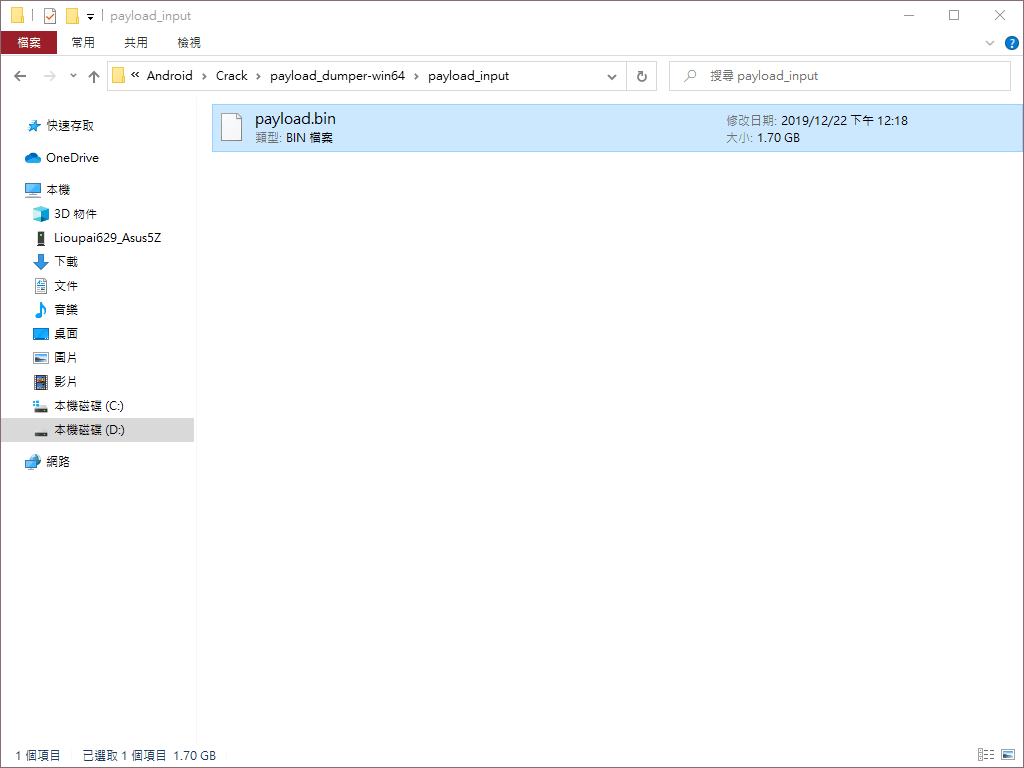Expand subfolders arrow after Android
Viewport: 1024px width, 768px height.
coord(204,76)
